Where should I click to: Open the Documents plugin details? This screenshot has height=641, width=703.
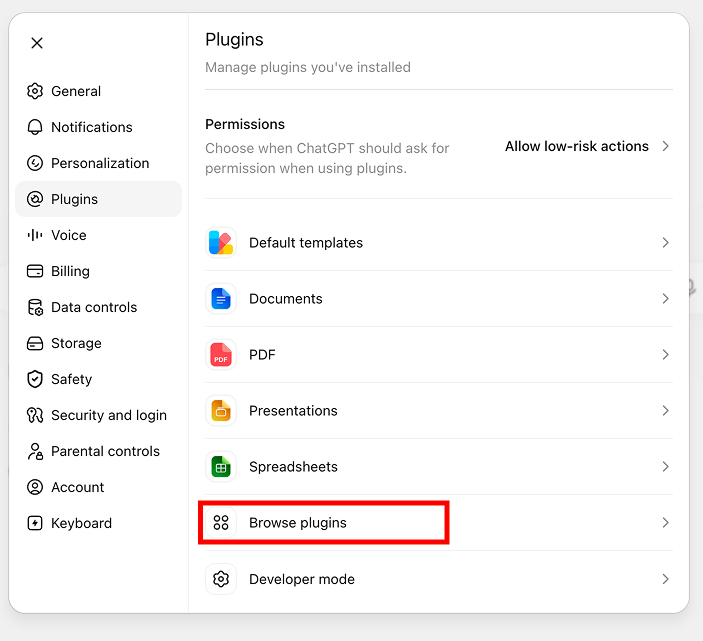[x=439, y=299]
